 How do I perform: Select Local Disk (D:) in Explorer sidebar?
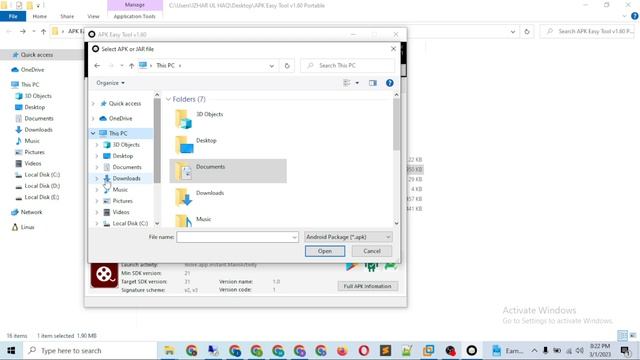click(42, 186)
